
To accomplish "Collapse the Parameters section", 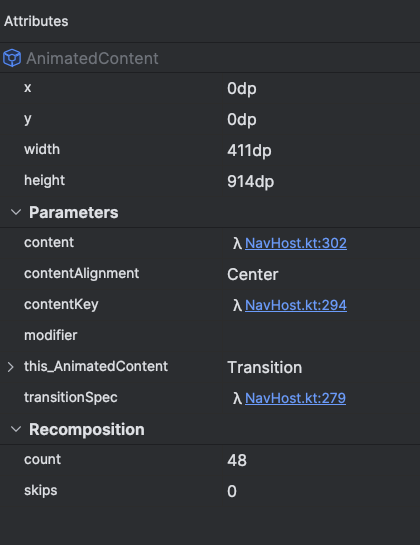I will (x=16, y=212).
